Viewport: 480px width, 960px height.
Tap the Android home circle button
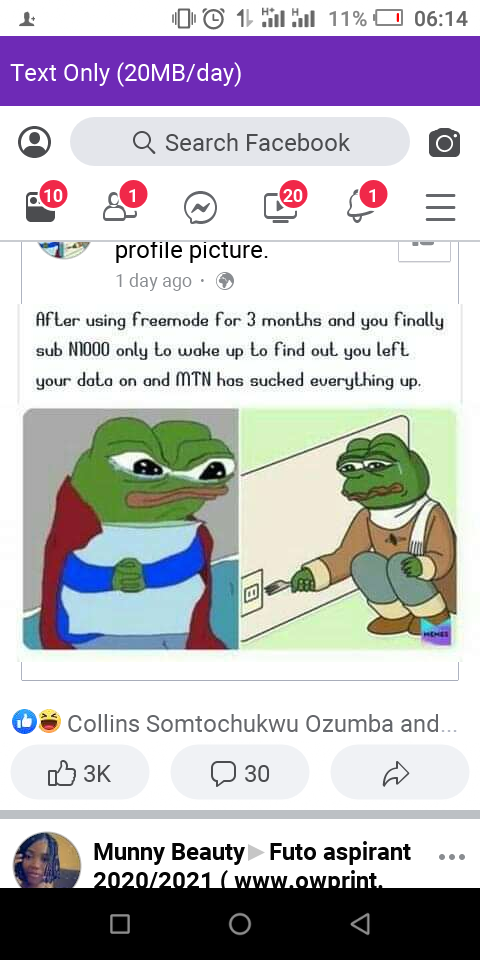[x=240, y=923]
